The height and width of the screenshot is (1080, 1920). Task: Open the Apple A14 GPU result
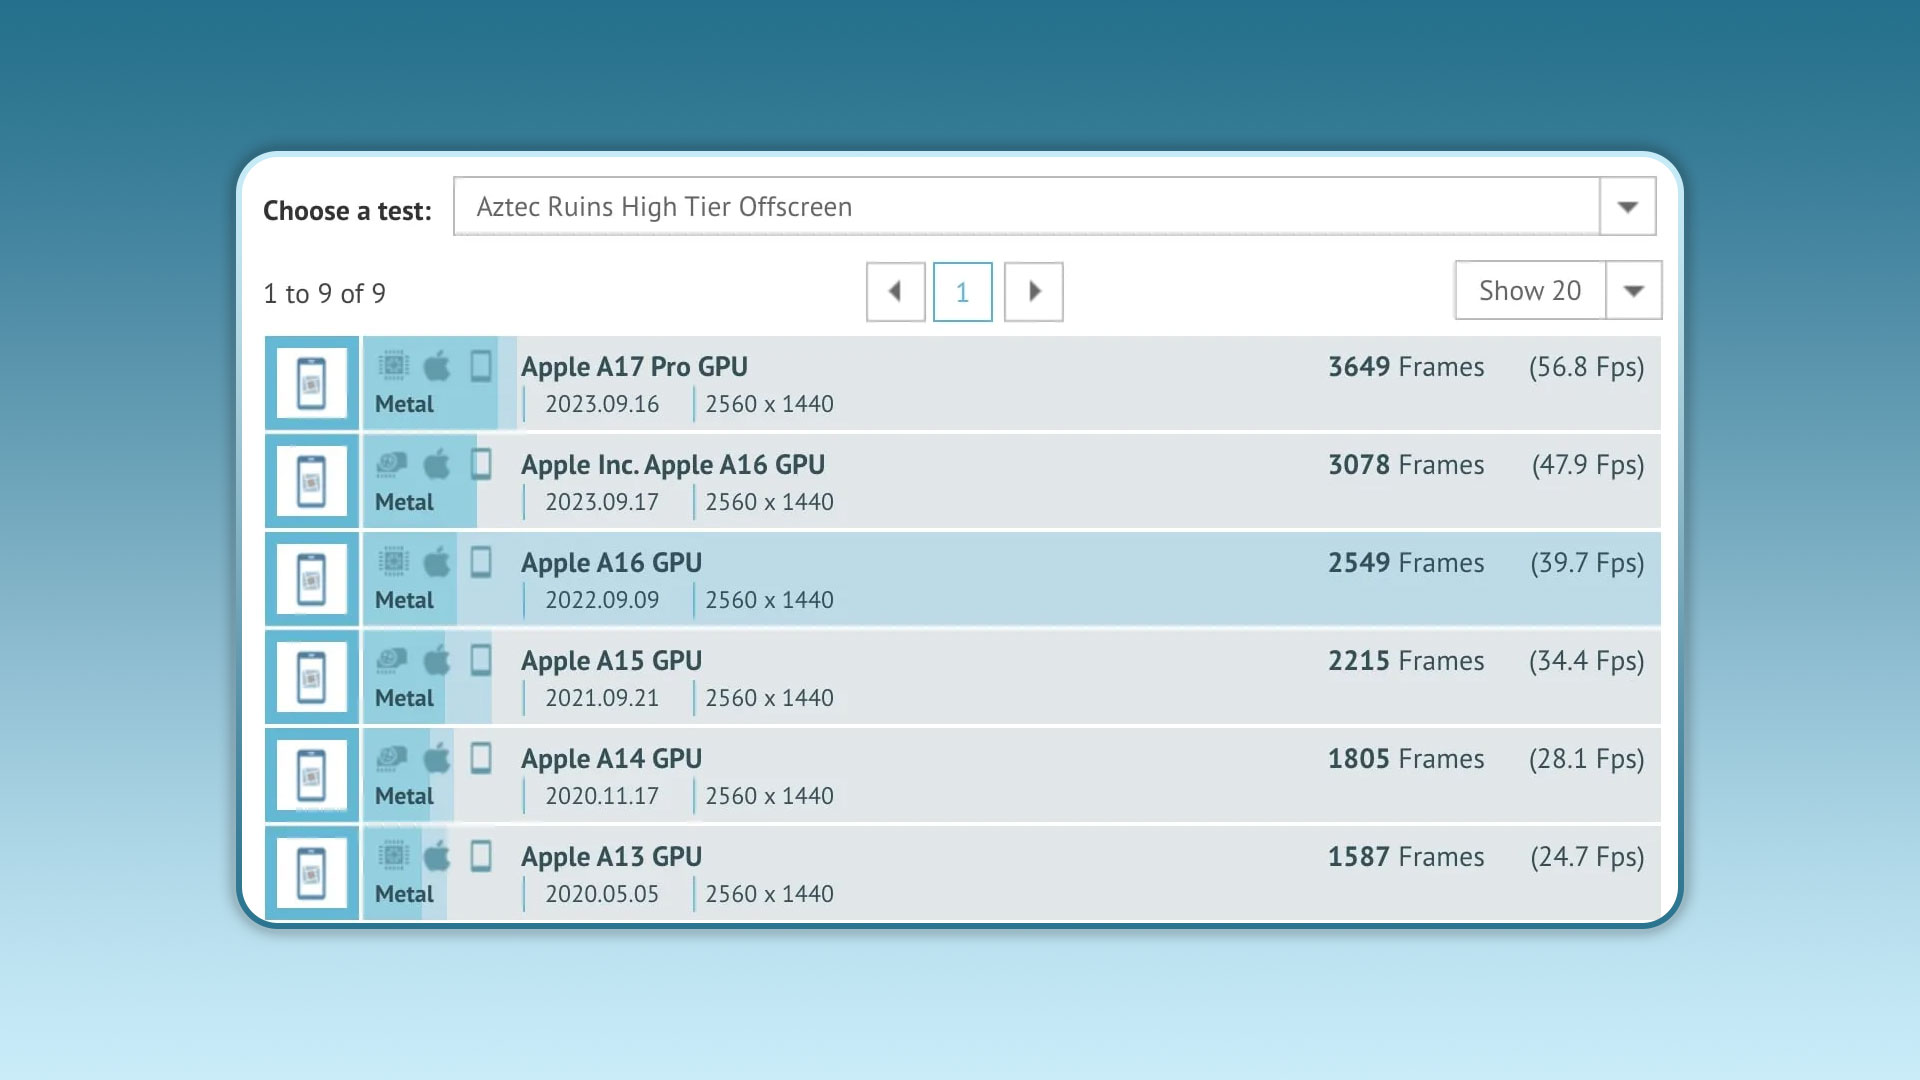pos(611,759)
